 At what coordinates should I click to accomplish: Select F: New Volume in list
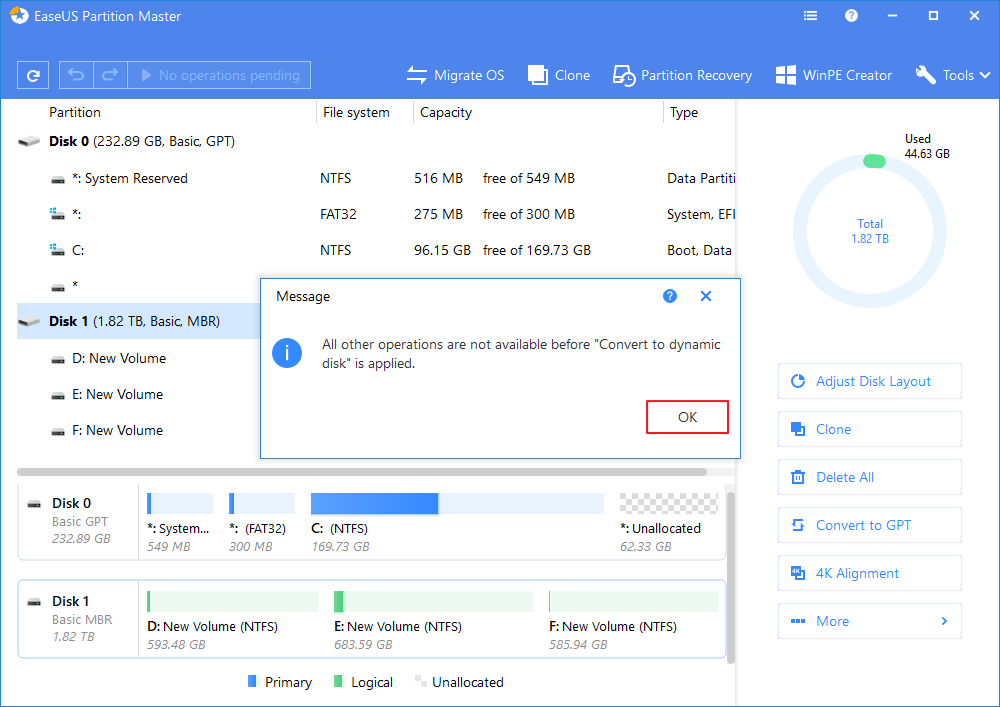138,430
